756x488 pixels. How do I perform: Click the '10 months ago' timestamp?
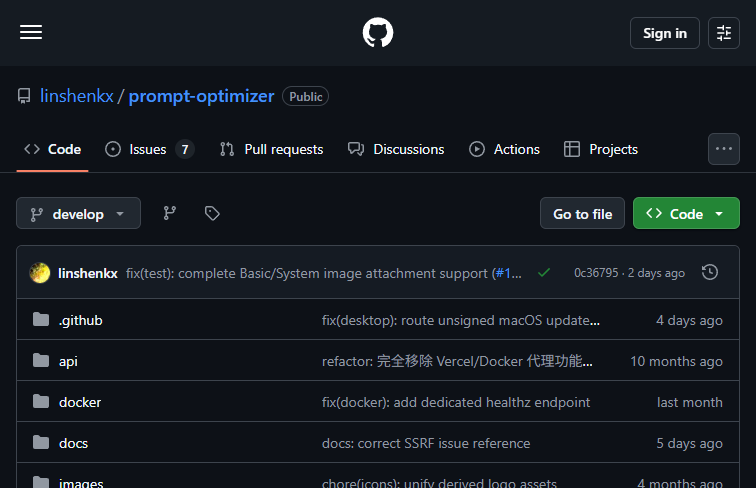[676, 361]
